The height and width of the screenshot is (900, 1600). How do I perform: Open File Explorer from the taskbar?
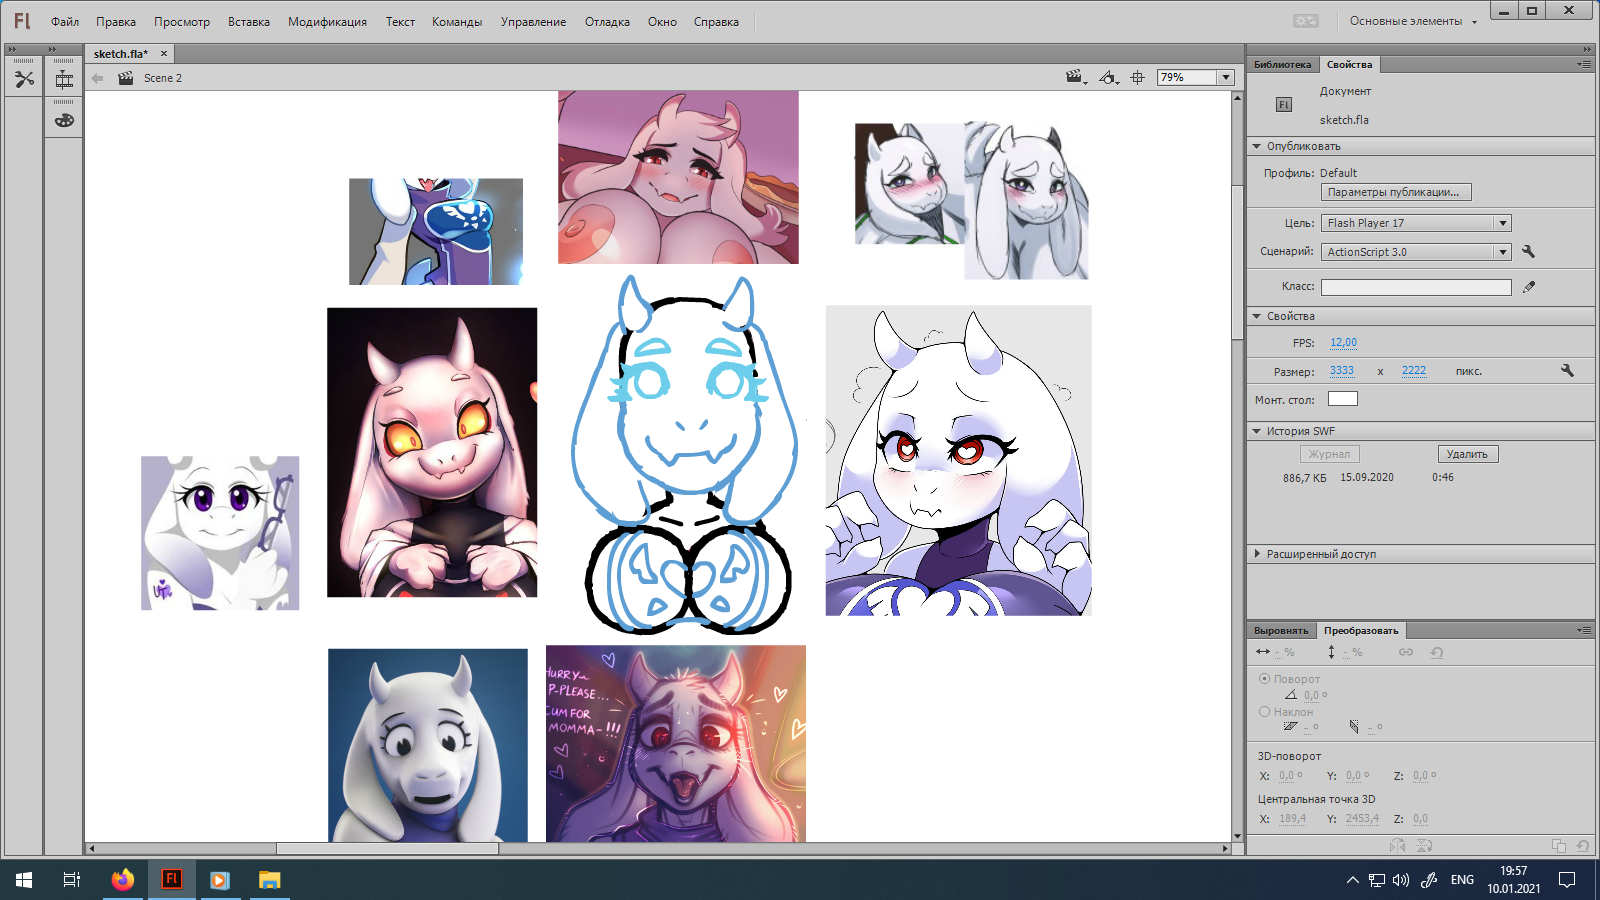tap(269, 880)
